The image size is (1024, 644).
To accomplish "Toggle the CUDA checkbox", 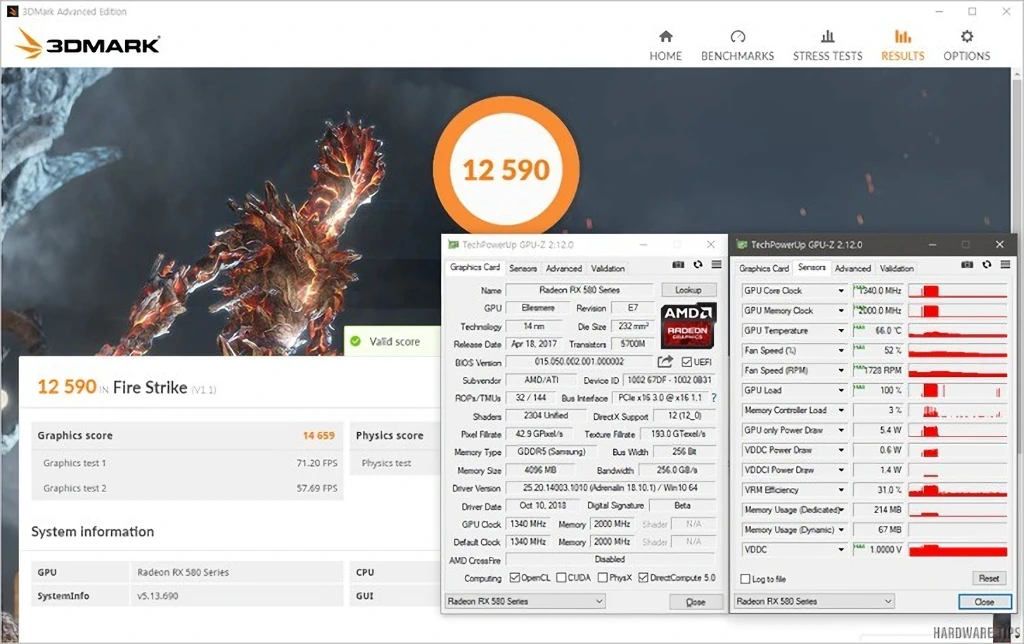I will coord(561,577).
